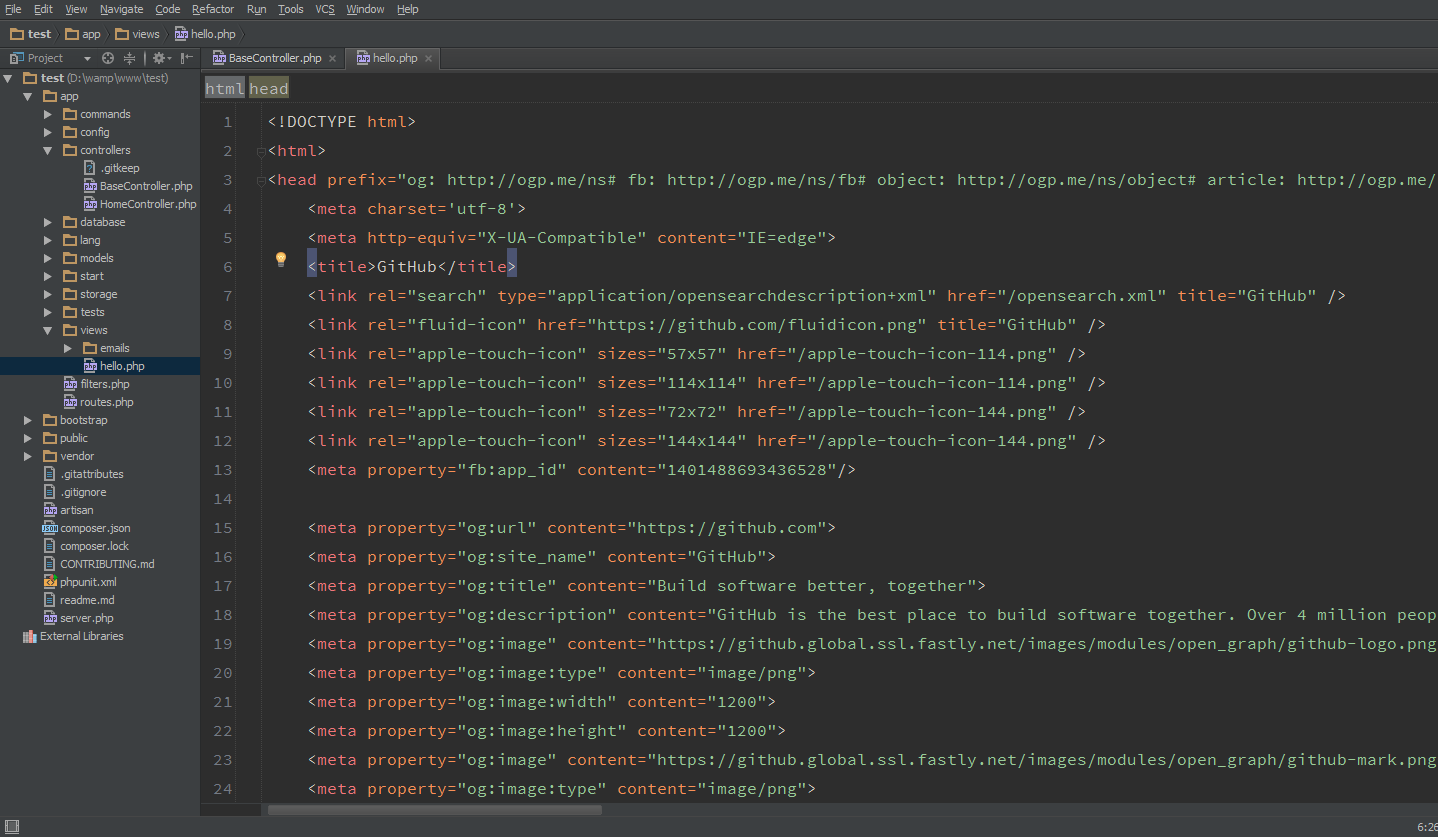Click the scroll from source target icon
The height and width of the screenshot is (837, 1438).
coord(108,58)
